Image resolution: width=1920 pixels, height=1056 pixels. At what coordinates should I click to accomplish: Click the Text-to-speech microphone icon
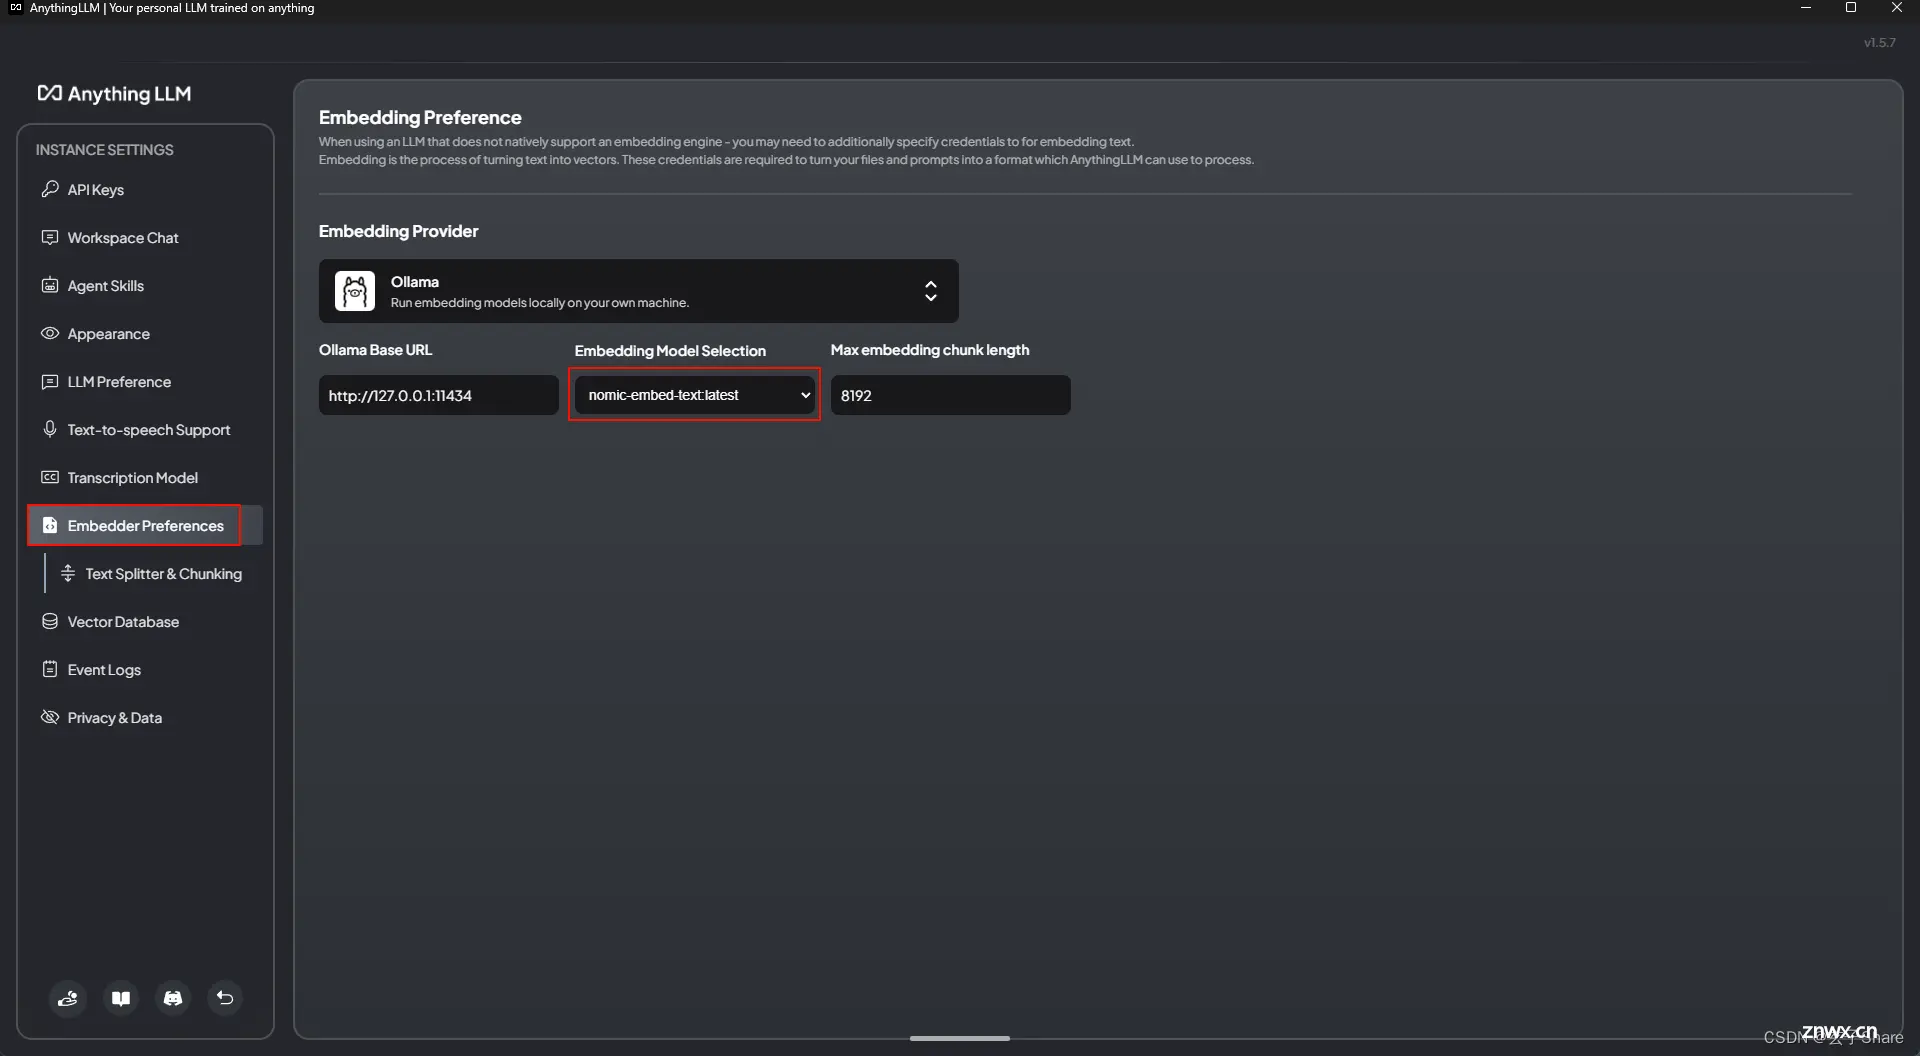point(50,429)
